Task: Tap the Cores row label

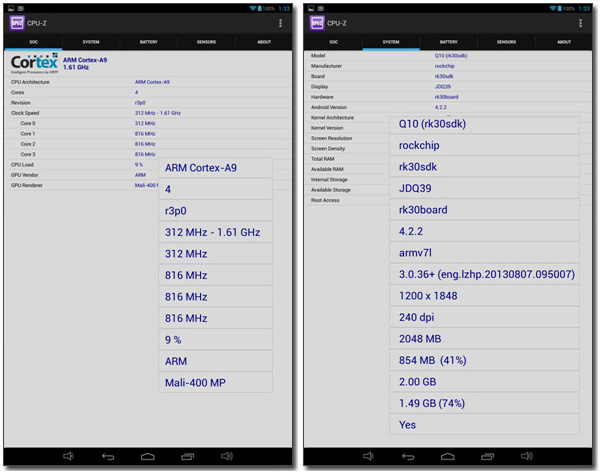Action: (x=18, y=93)
